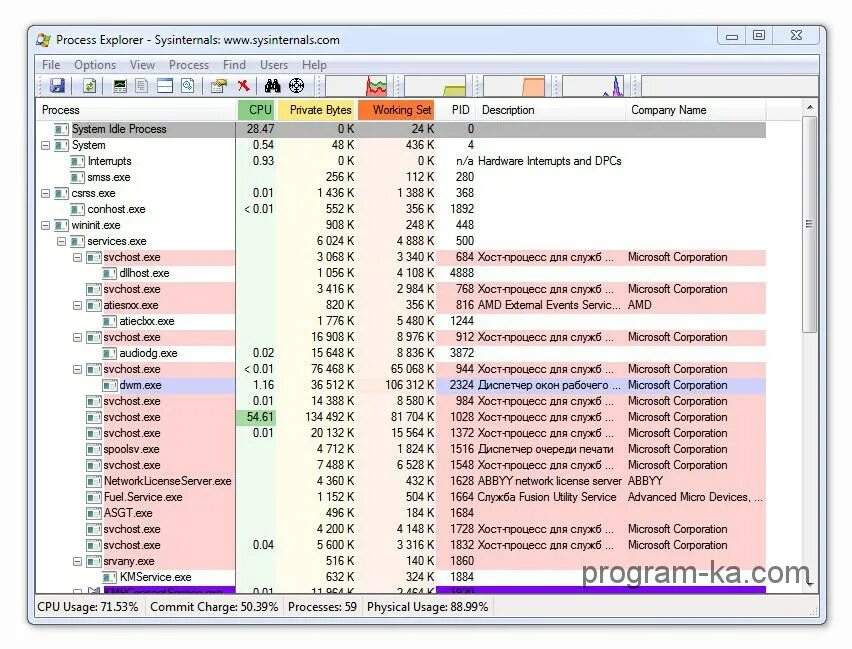This screenshot has height=649, width=852.
Task: Collapse the System process tree node
Action: [46, 146]
